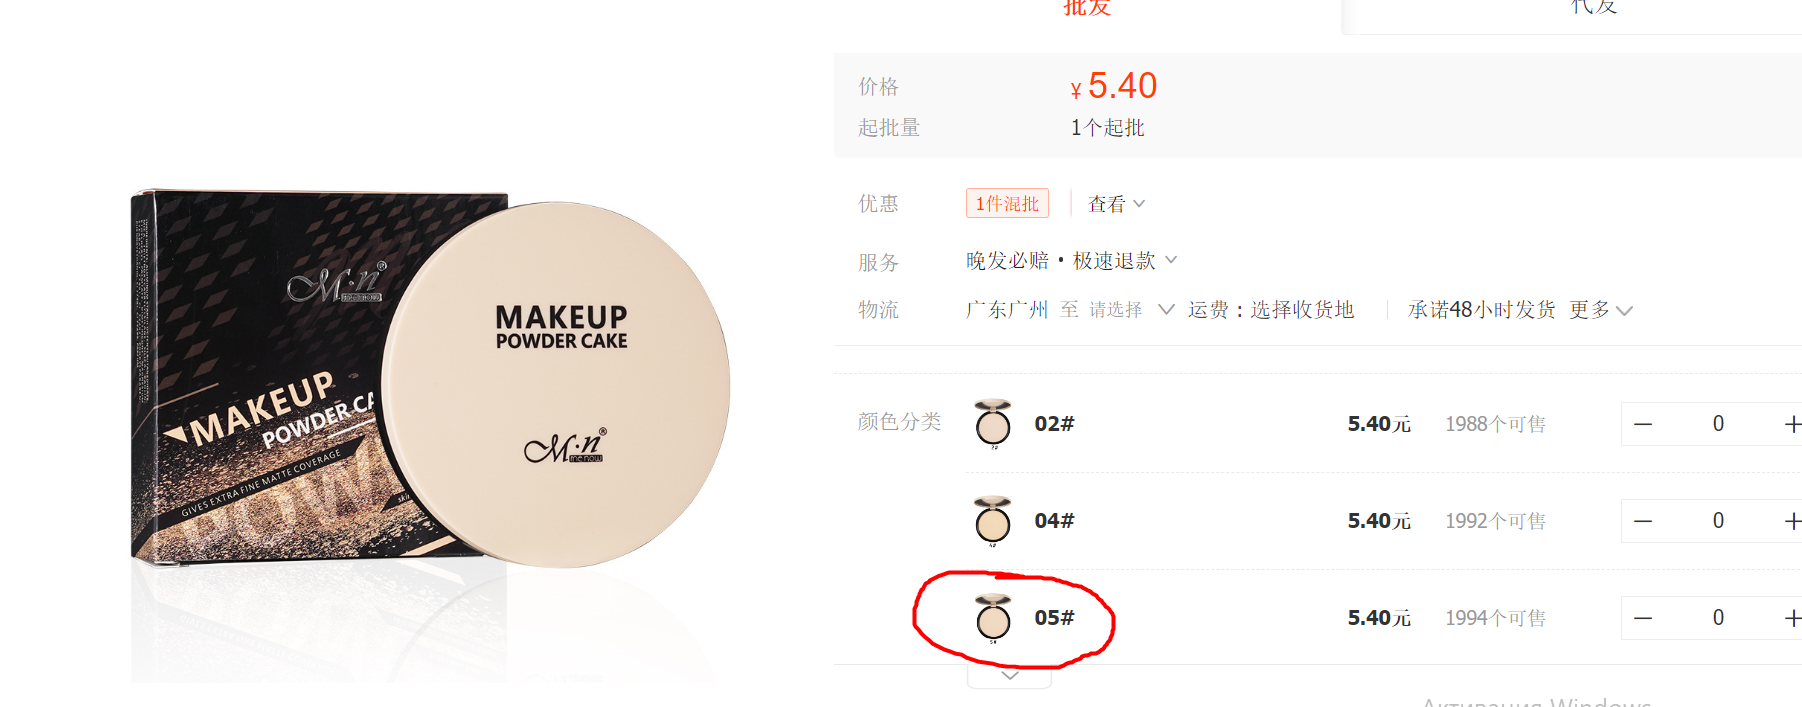The width and height of the screenshot is (1802, 707).
Task: Expand 更多 shipping details
Action: click(x=1600, y=310)
